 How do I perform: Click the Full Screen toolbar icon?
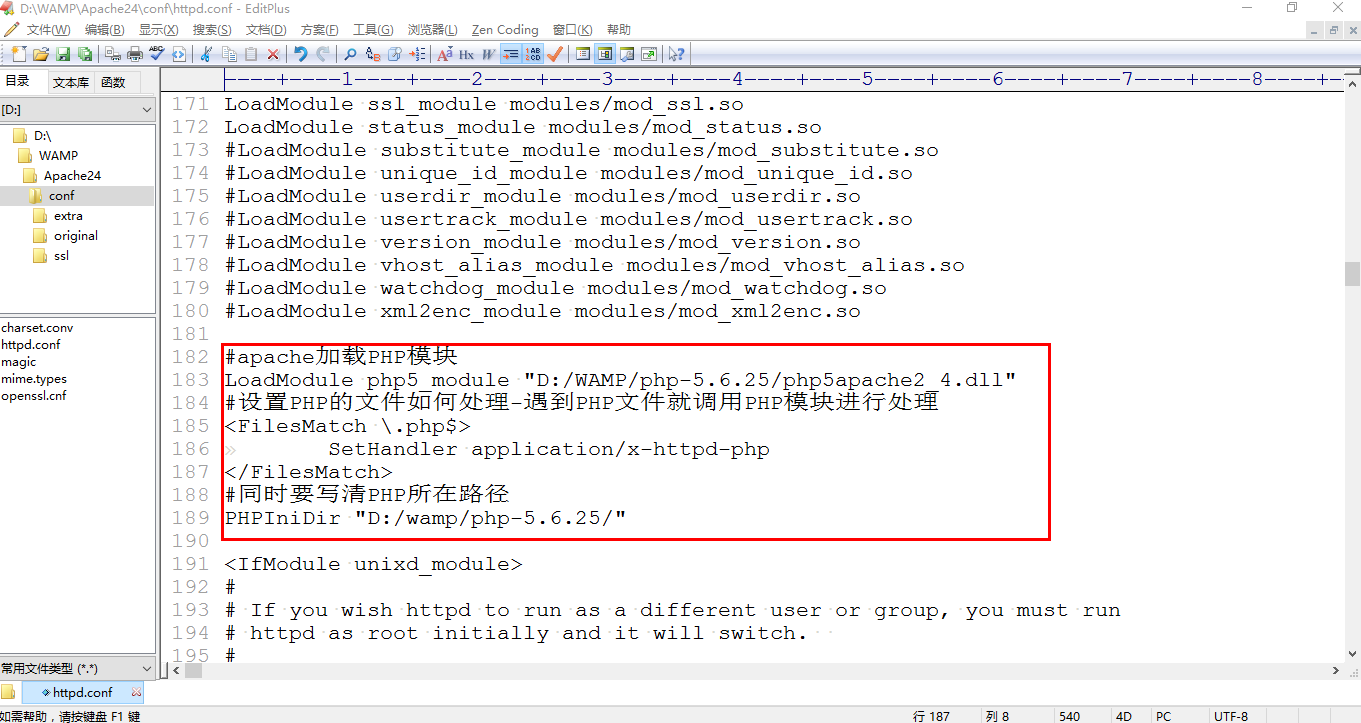[x=649, y=54]
